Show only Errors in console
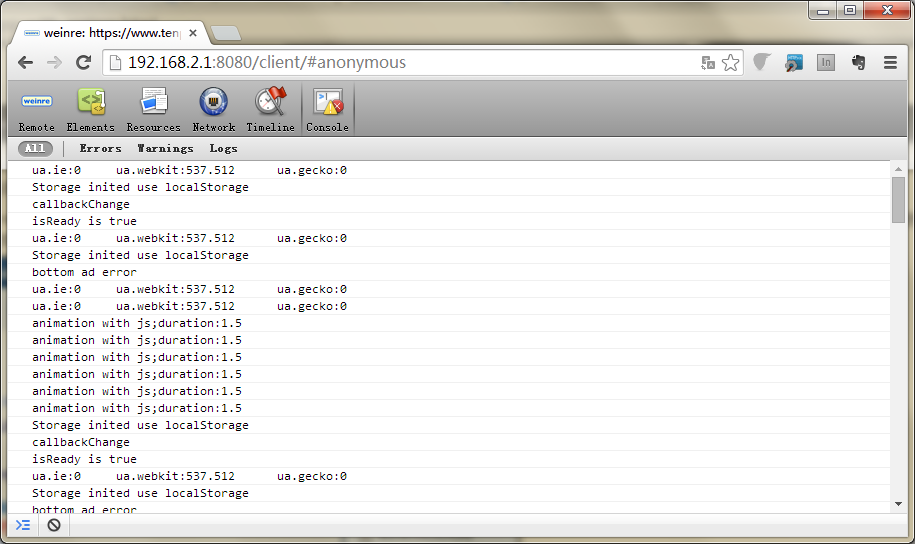This screenshot has width=915, height=544. (x=100, y=148)
